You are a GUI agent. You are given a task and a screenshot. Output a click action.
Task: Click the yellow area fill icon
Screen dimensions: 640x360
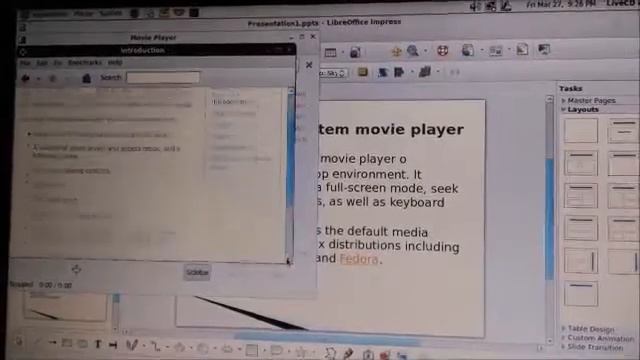[x=362, y=72]
